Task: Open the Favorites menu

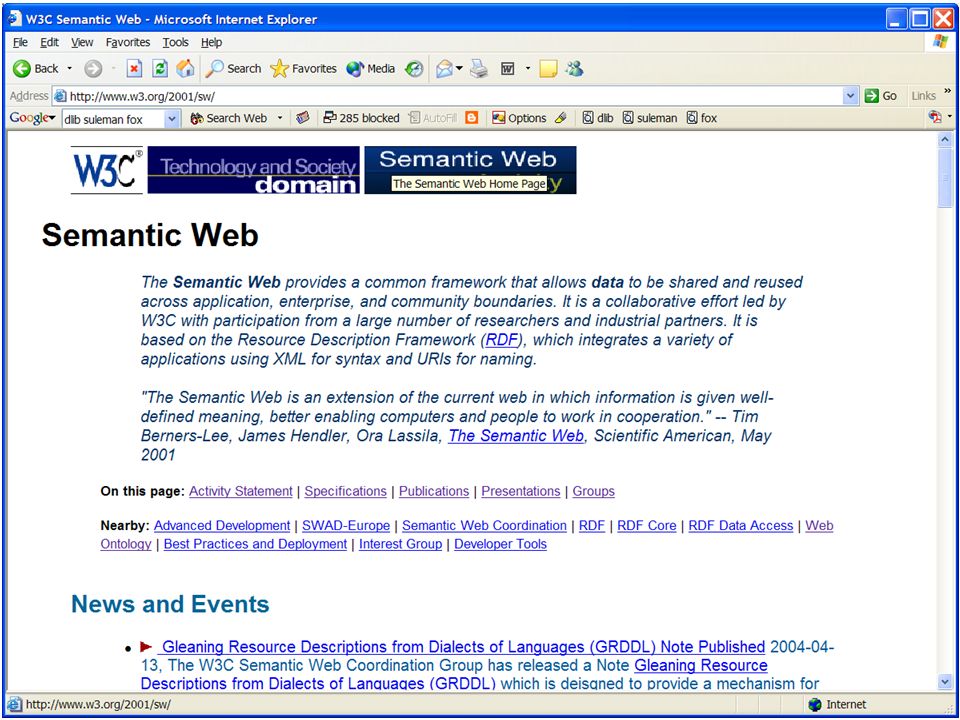Action: pos(127,42)
